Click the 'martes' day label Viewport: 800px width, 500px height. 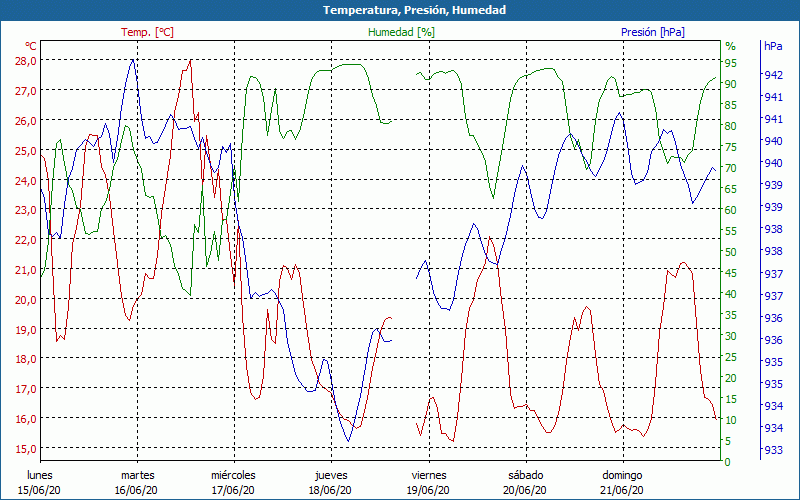(x=137, y=475)
